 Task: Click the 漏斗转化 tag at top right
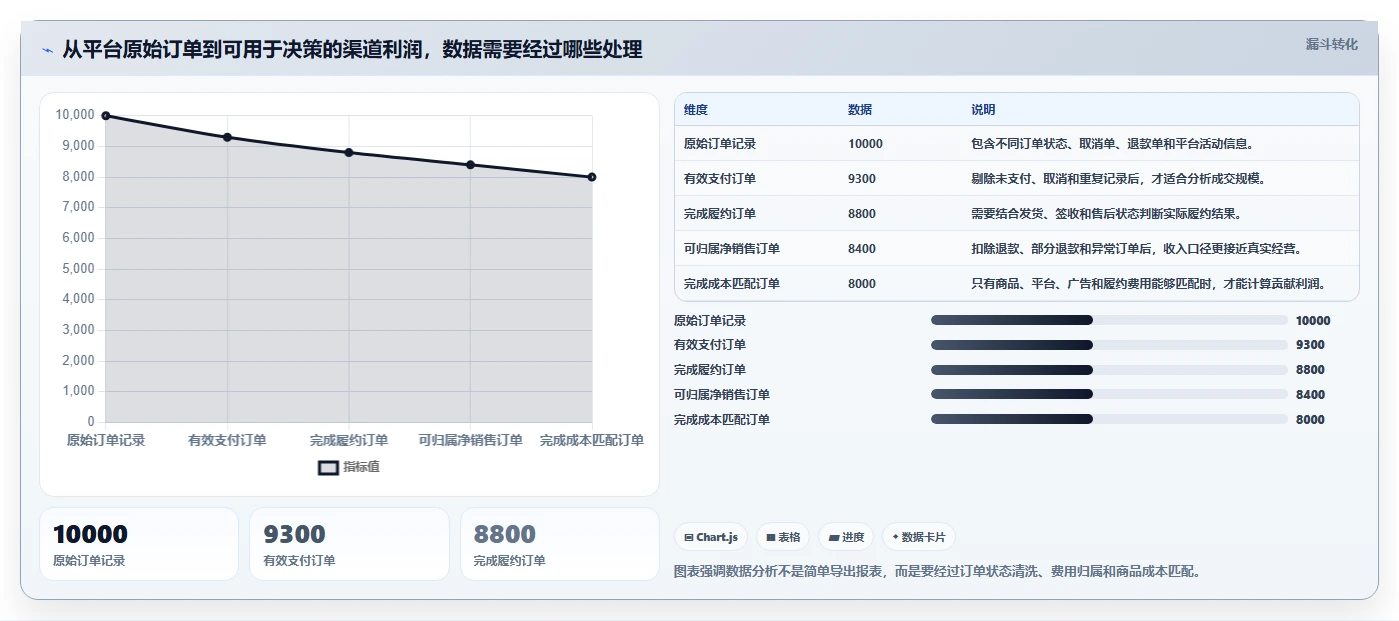click(x=1331, y=44)
